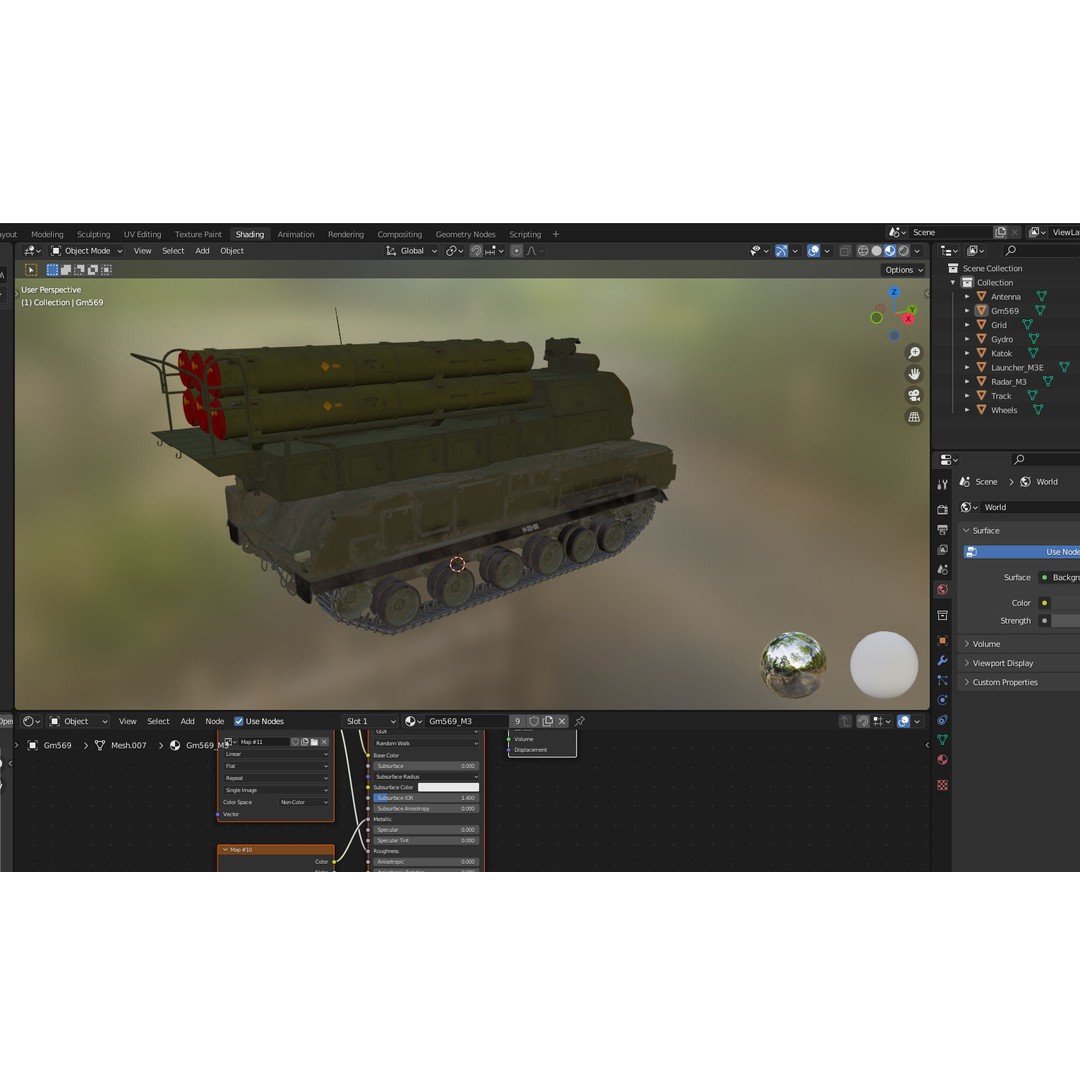Toggle Use Nodes checkbox in node editor
This screenshot has height=1080, width=1080.
click(x=239, y=721)
